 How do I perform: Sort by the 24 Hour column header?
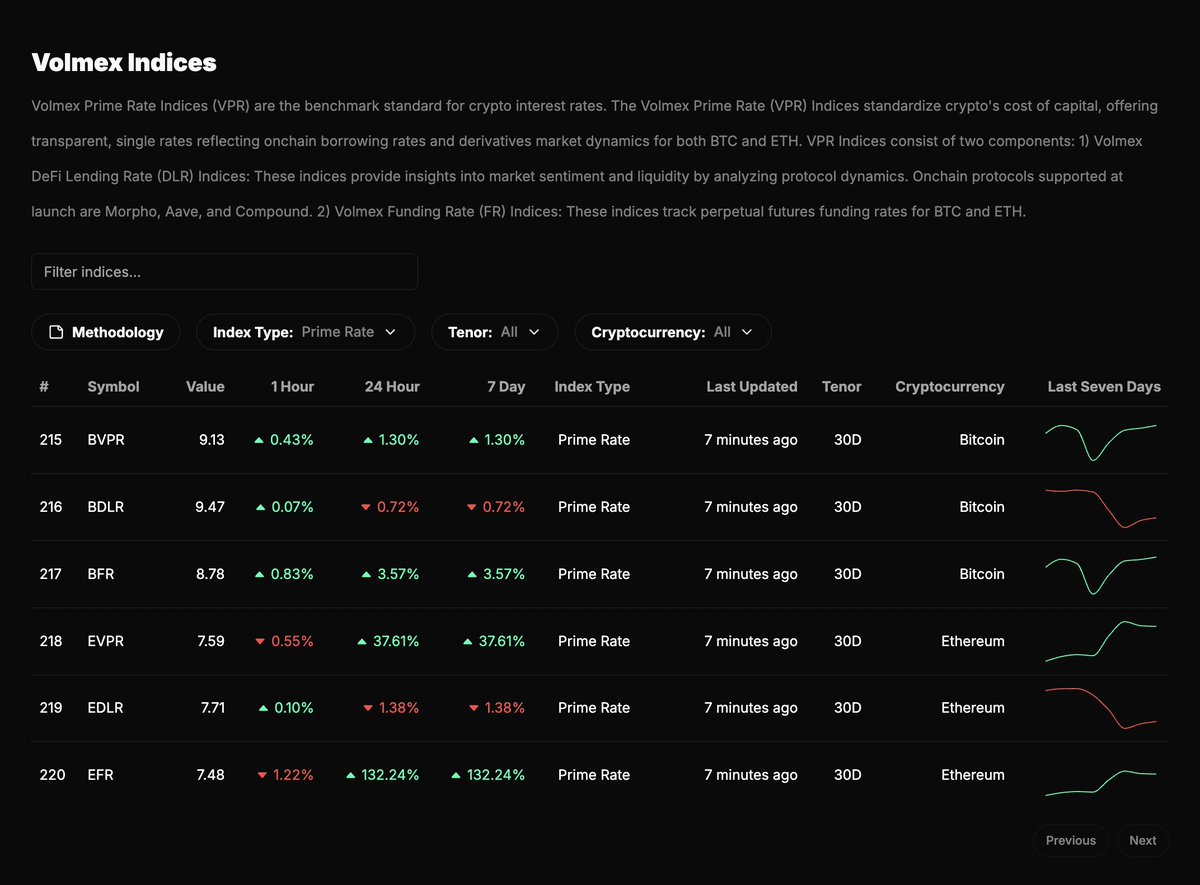392,386
